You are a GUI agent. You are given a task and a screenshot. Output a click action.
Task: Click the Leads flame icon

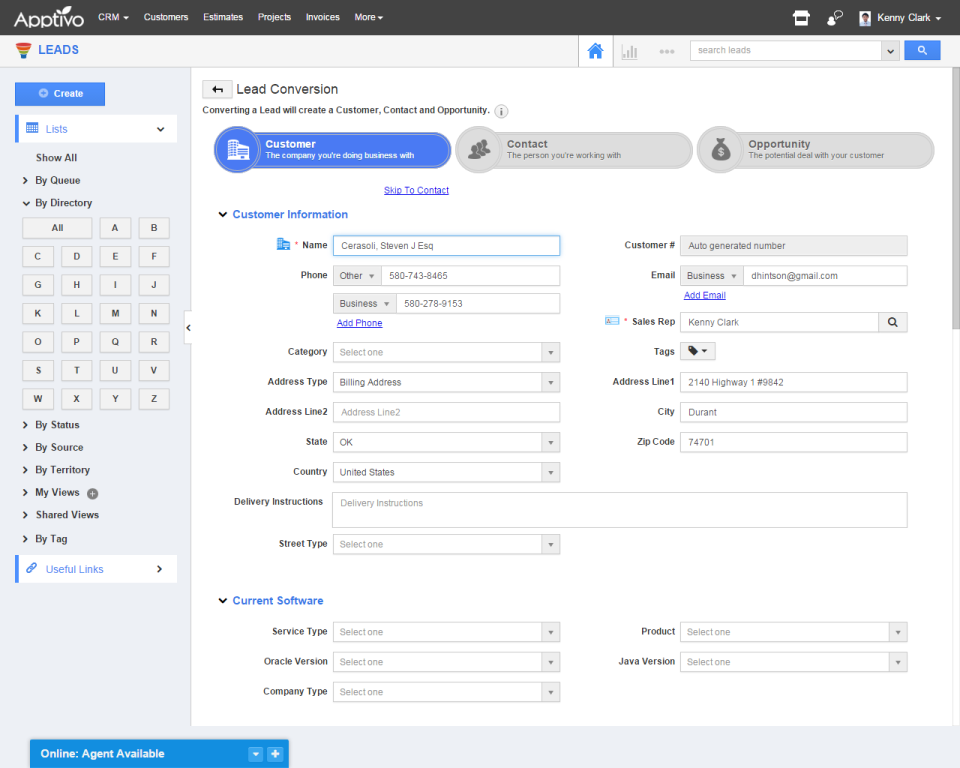[22, 49]
